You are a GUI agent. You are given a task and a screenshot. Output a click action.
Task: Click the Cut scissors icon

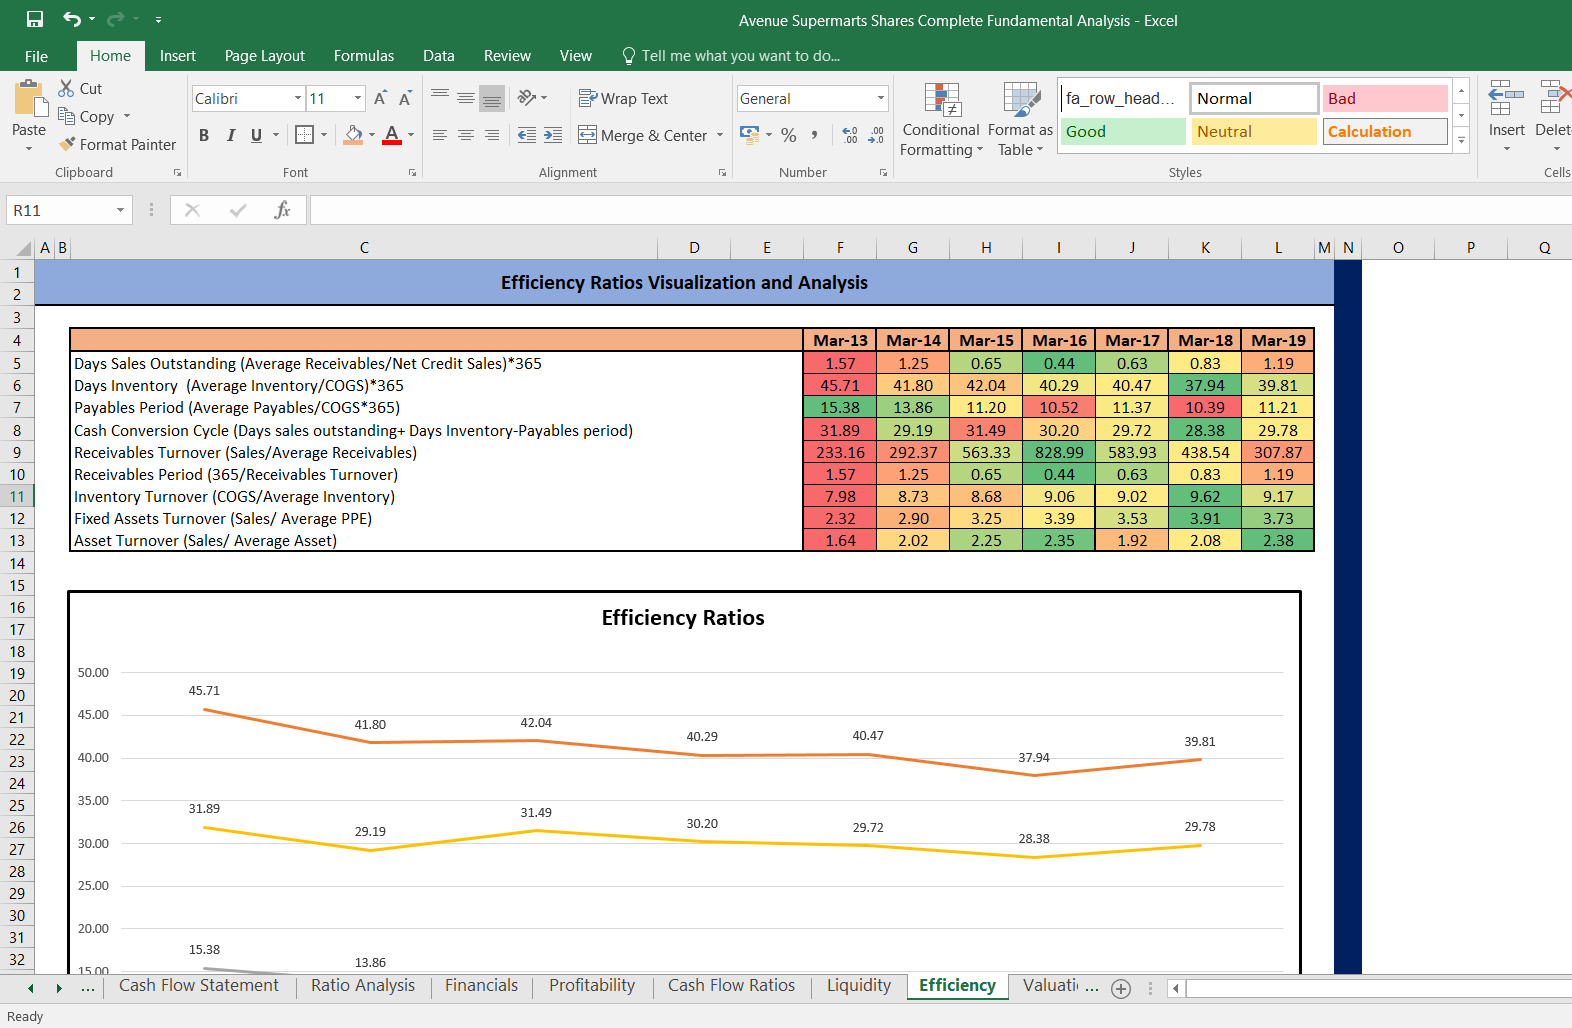[67, 88]
